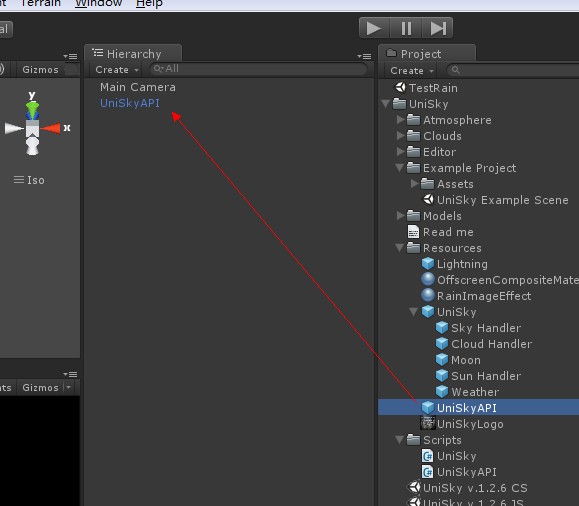Select the UniSkyAPI C# script icon

coord(427,472)
